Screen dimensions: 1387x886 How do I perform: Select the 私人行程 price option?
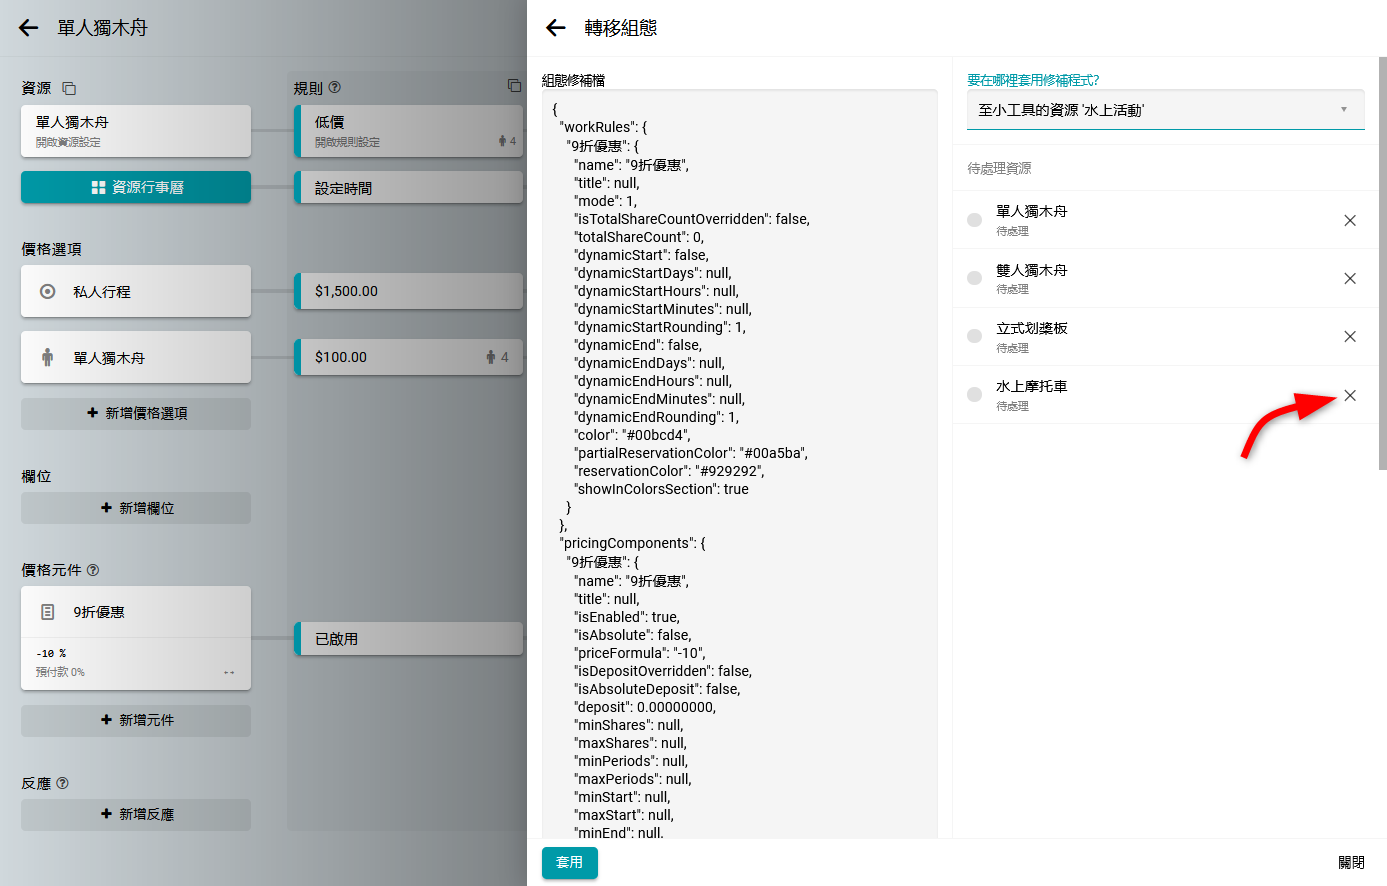[x=136, y=292]
